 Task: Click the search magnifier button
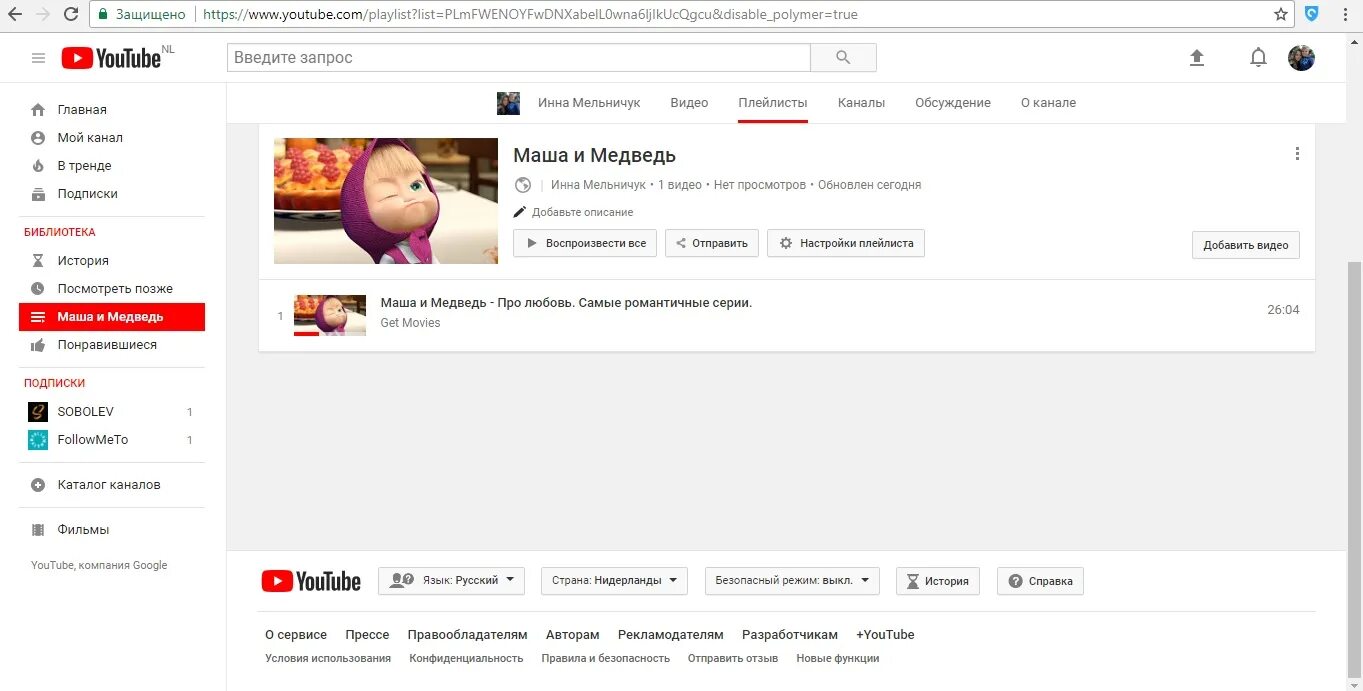(843, 58)
